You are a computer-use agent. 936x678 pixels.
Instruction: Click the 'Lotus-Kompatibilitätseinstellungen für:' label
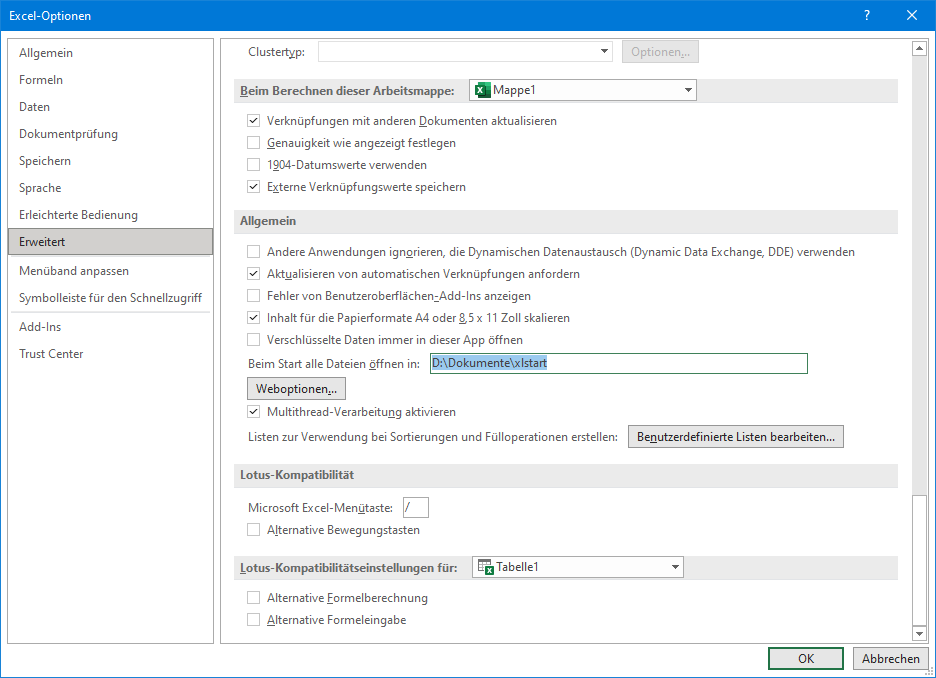pyautogui.click(x=349, y=568)
